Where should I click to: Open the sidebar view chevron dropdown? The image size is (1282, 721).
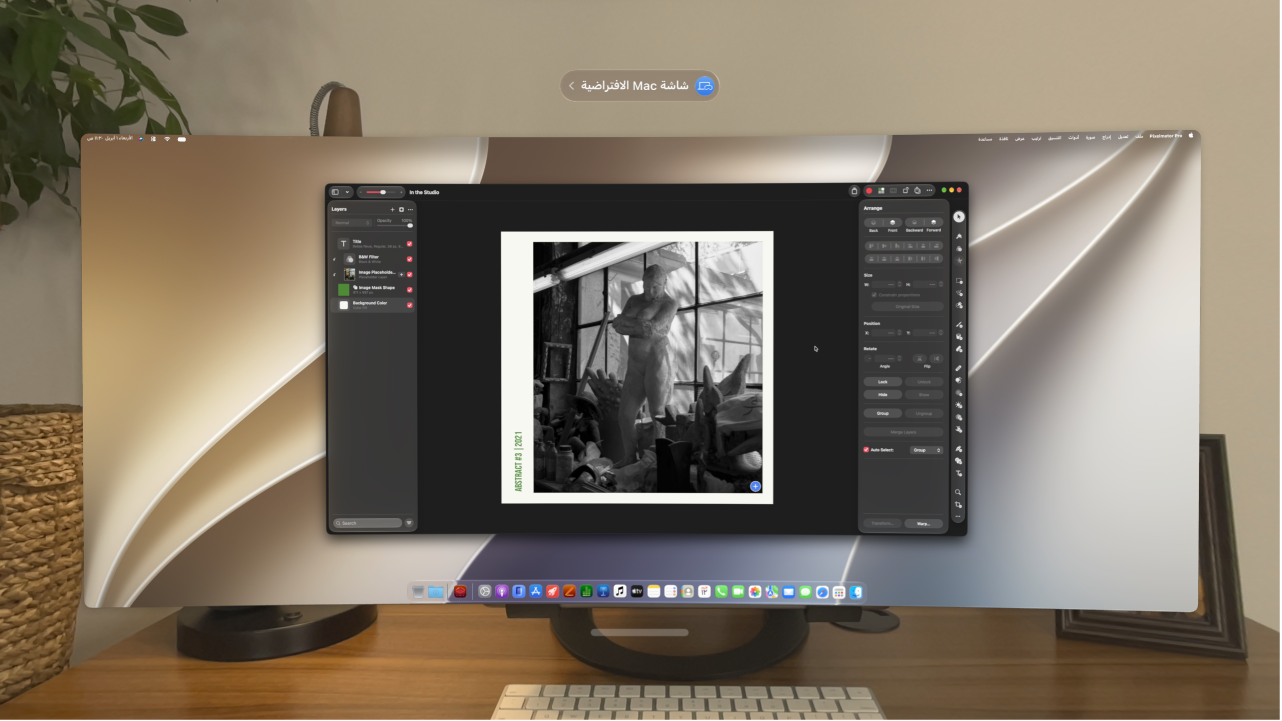click(x=347, y=192)
